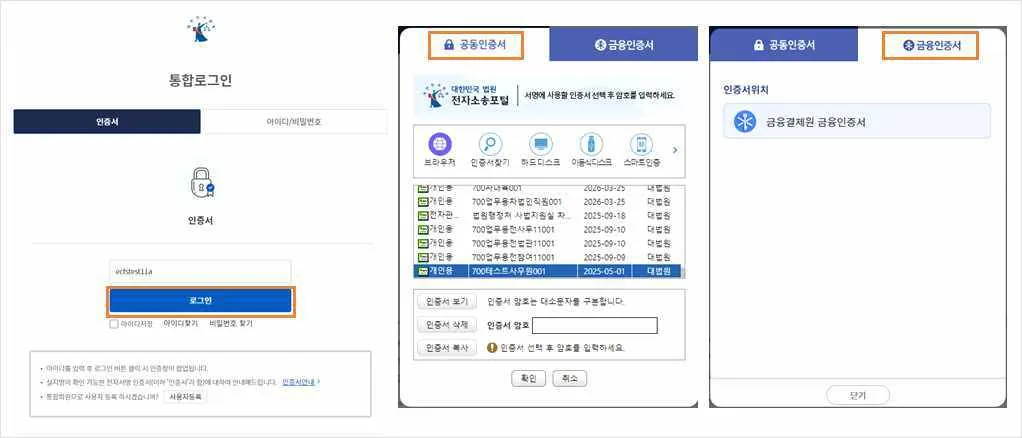Viewport: 1022px width, 438px height.
Task: Focus the 인증서 암호 password field
Action: point(594,325)
